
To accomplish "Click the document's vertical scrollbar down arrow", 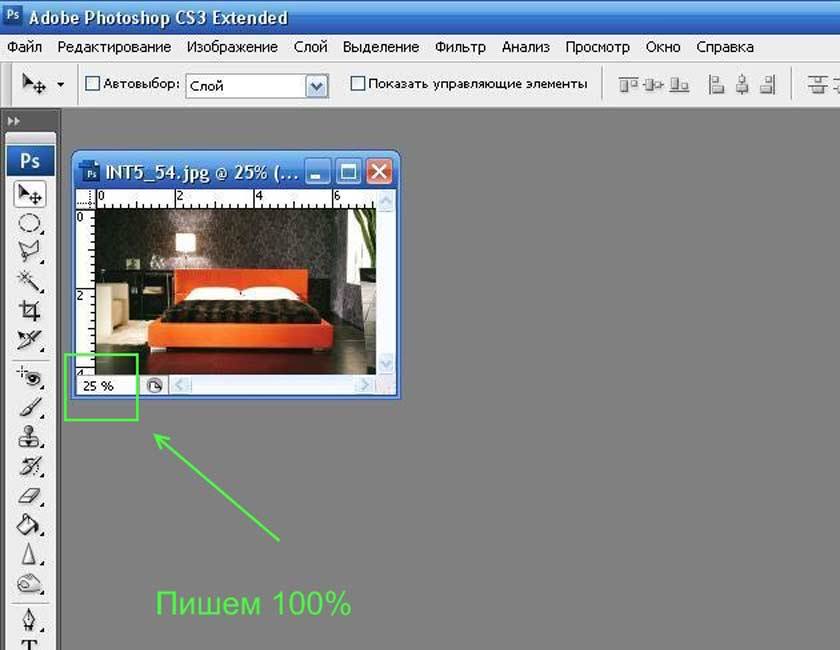I will coord(387,364).
